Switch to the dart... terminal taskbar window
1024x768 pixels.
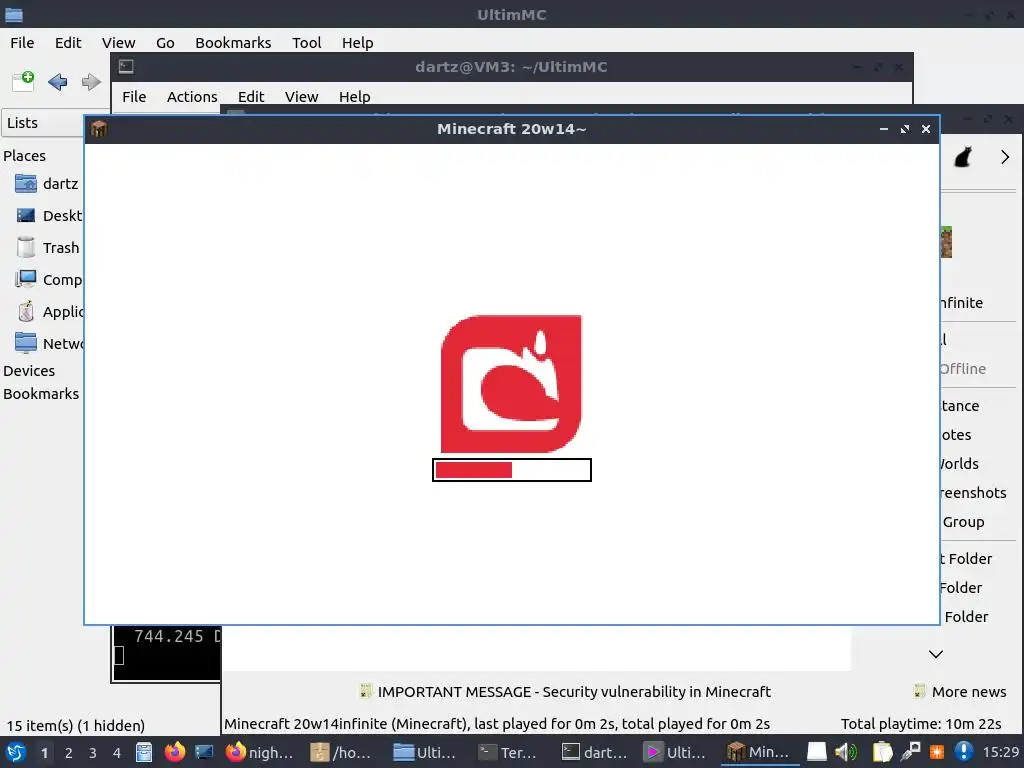594,752
